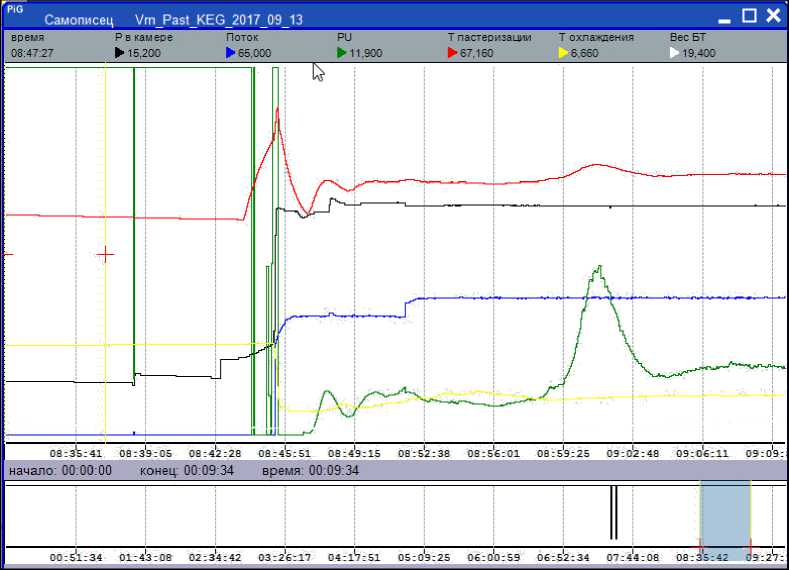Screen dimensions: 789x570
Task: Select the время value 08:47:27
Action: (x=32, y=53)
